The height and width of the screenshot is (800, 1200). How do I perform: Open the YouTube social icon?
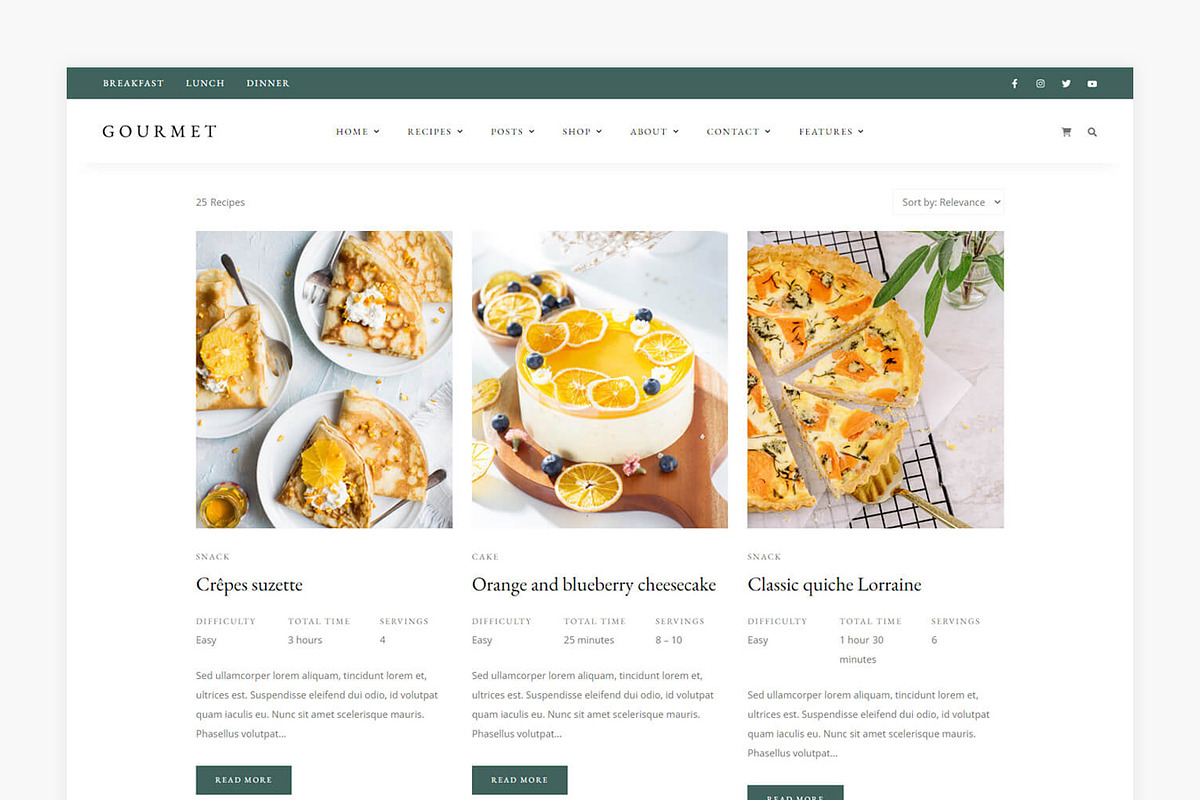1092,84
